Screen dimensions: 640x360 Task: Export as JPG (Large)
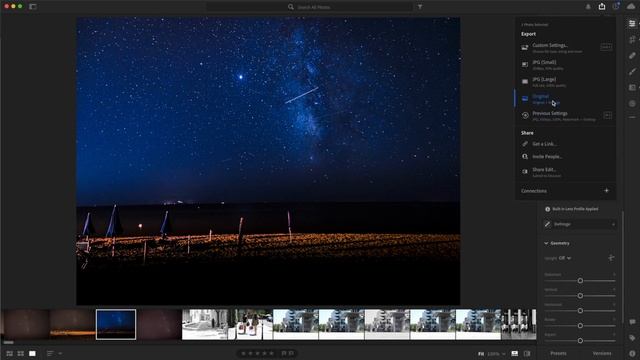pyautogui.click(x=565, y=82)
